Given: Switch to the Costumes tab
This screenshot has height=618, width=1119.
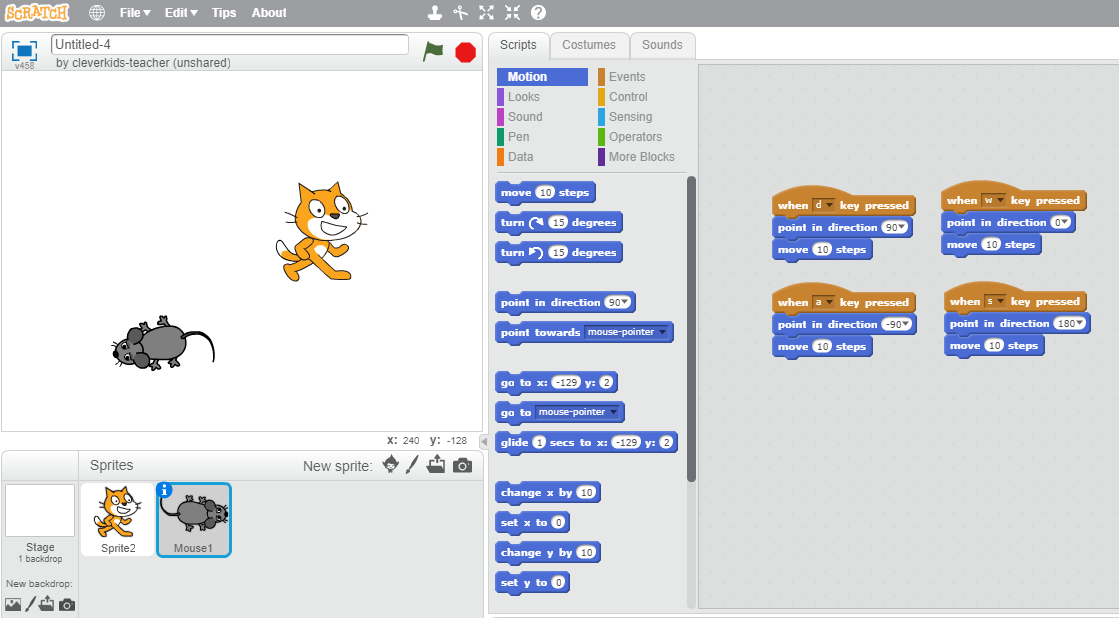Looking at the screenshot, I should coord(589,45).
